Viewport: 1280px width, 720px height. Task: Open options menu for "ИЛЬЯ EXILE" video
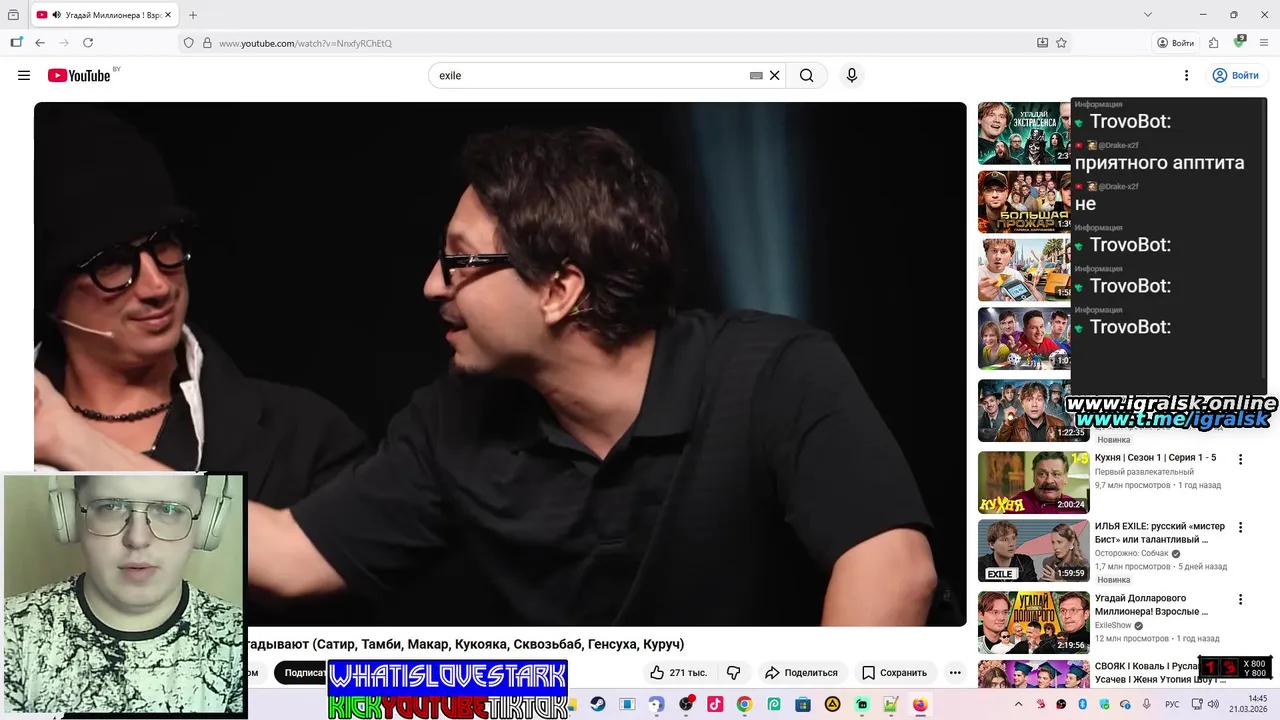pyautogui.click(x=1240, y=528)
